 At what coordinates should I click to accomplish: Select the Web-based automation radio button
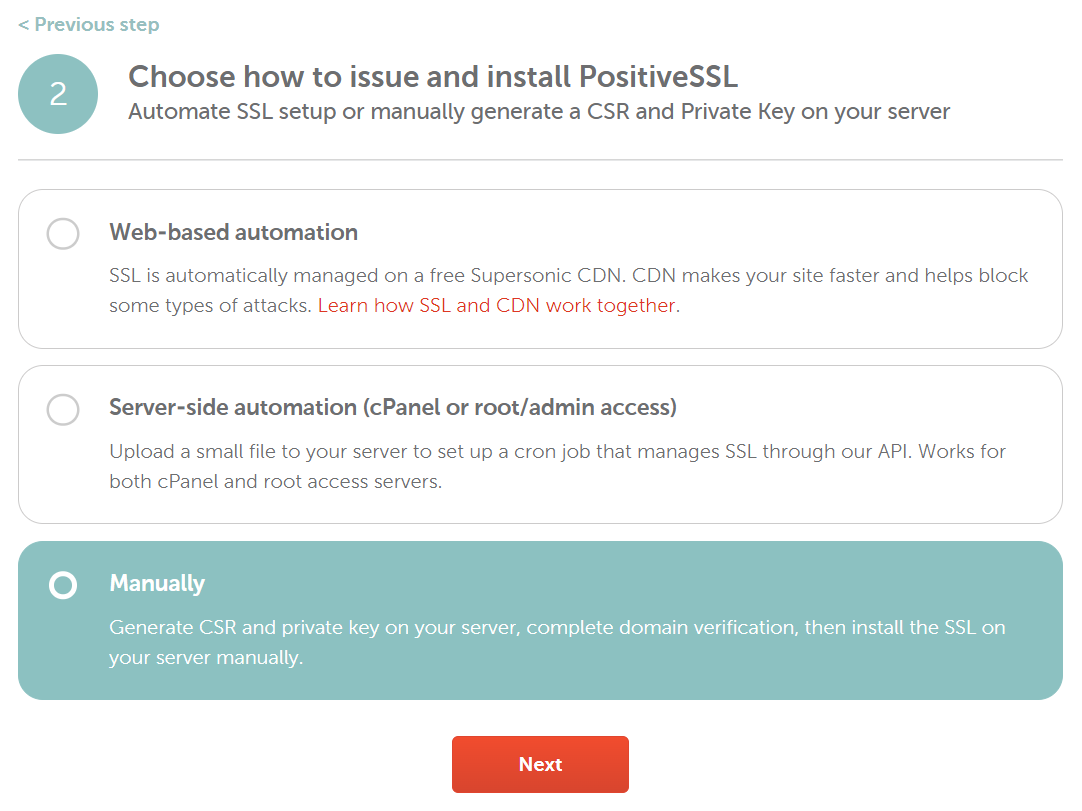tap(63, 234)
